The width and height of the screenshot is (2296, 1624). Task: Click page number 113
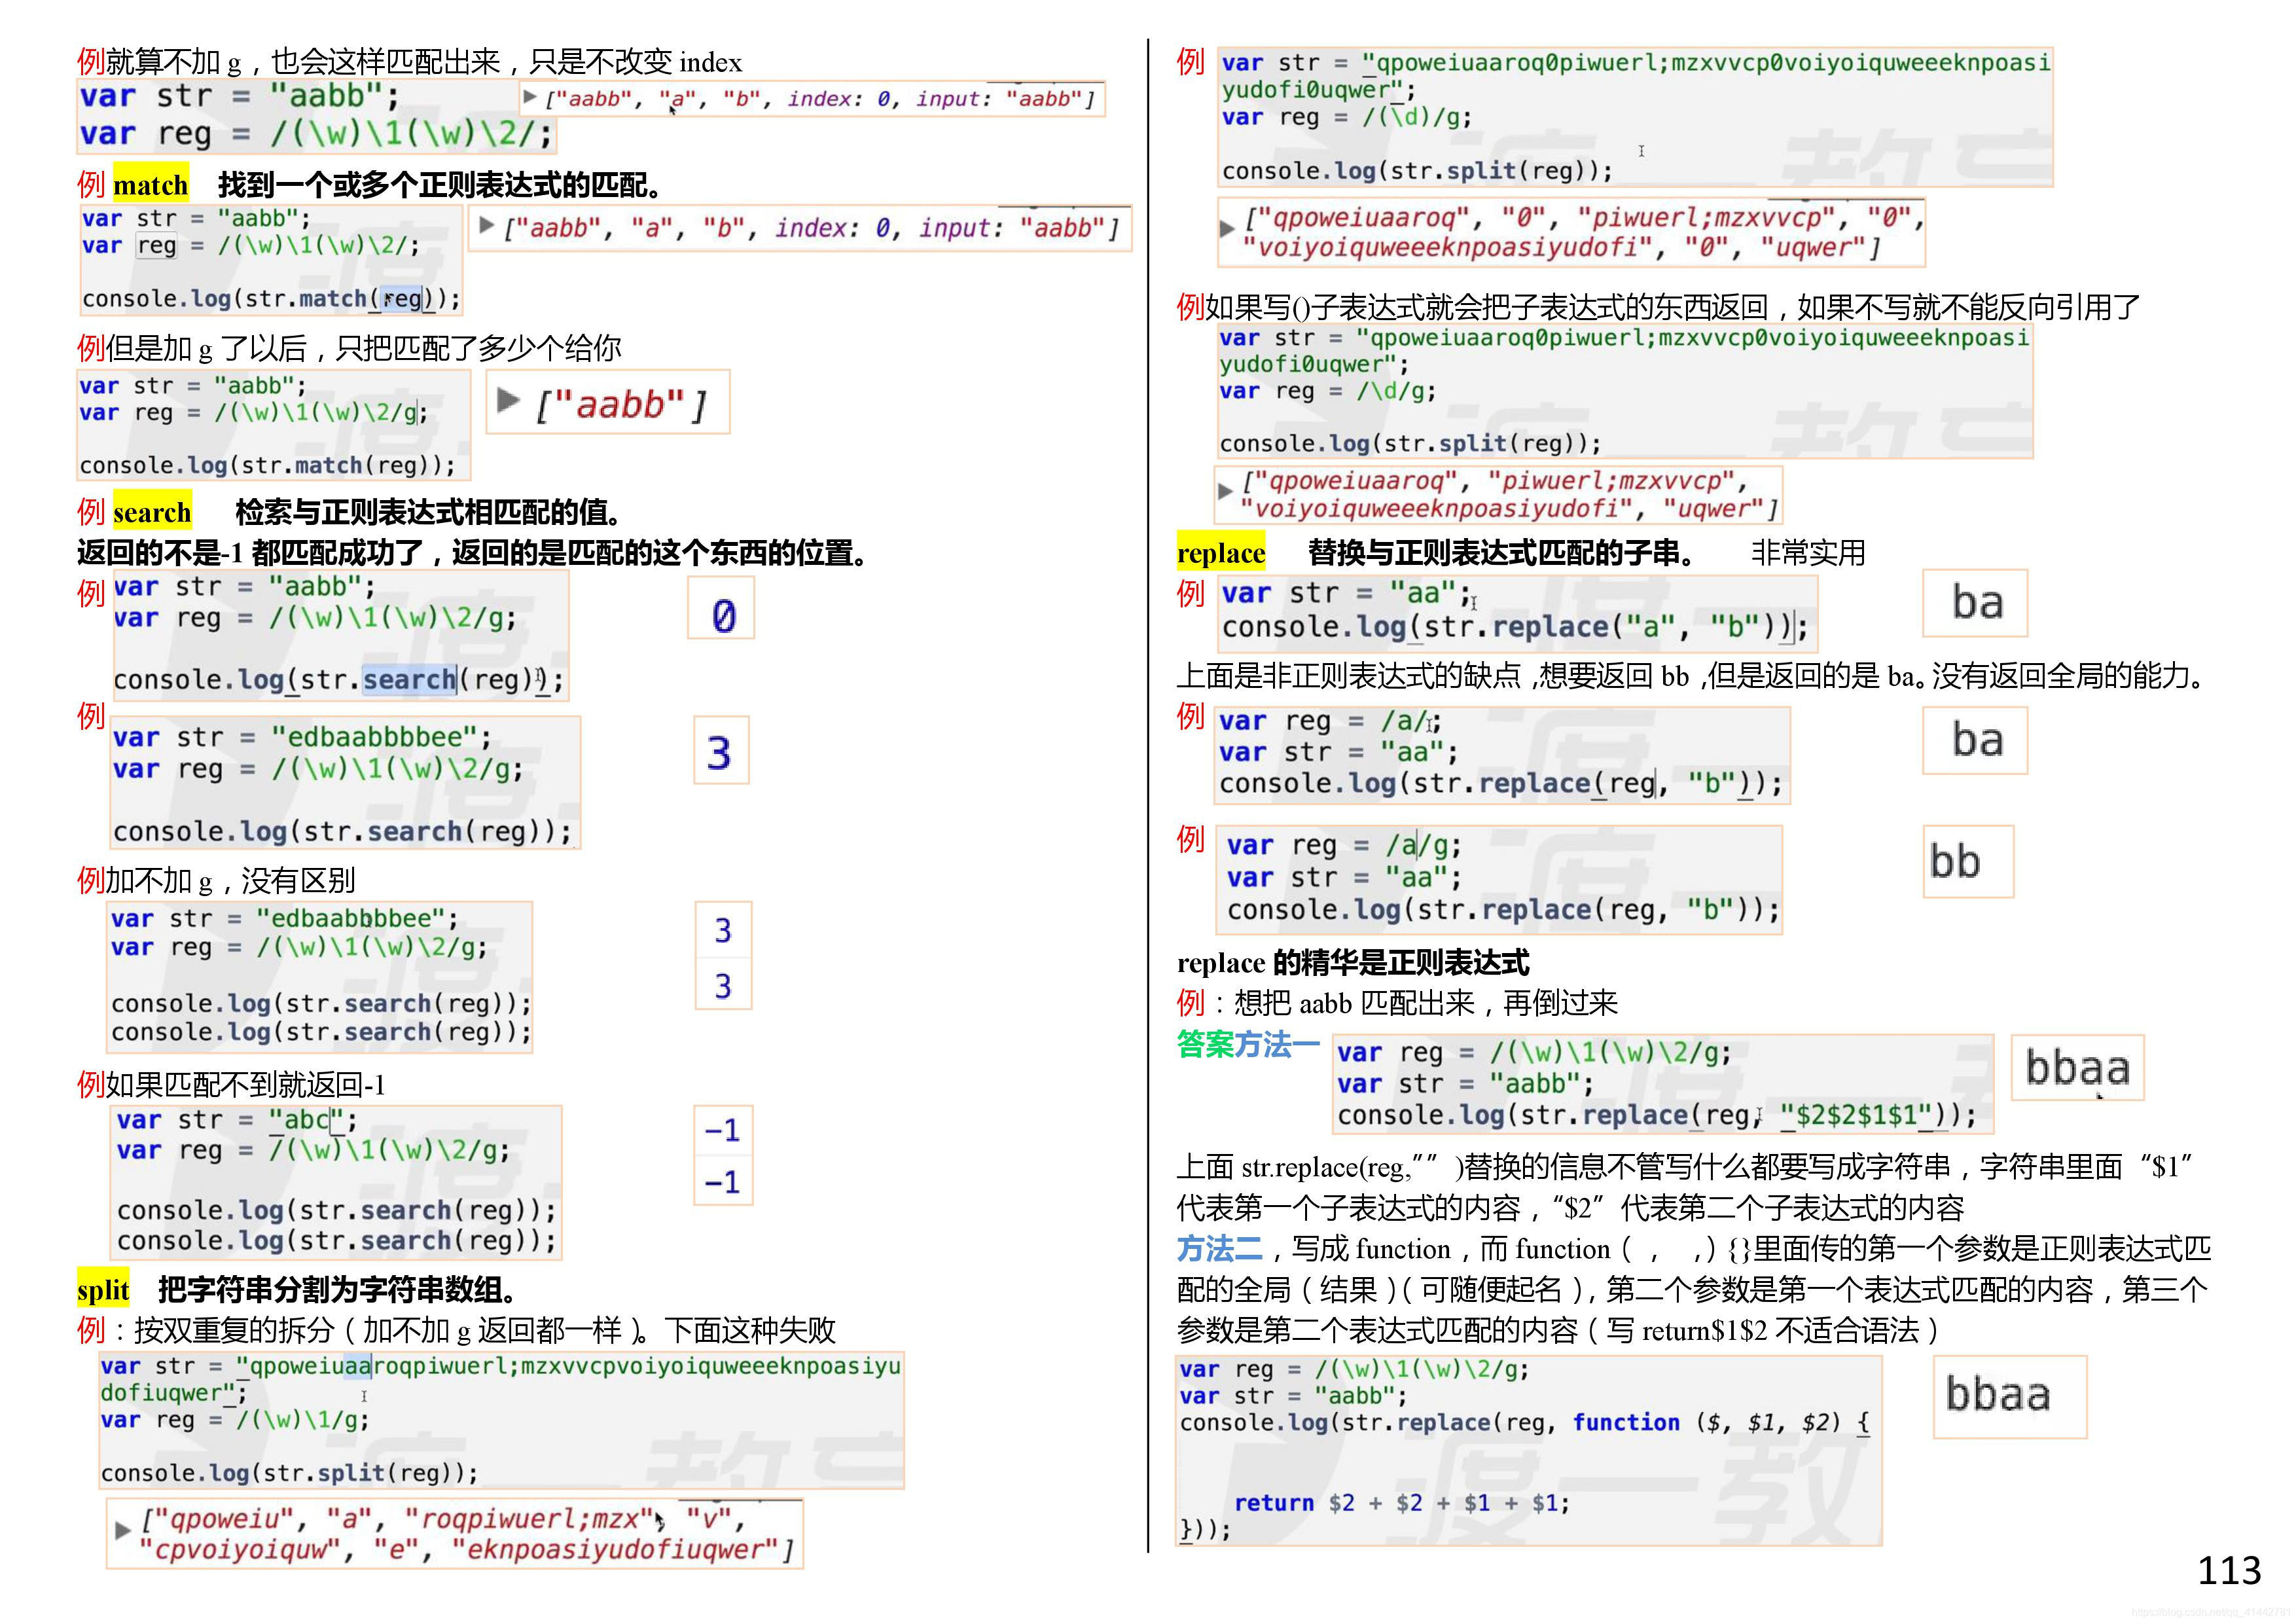(x=2229, y=1571)
